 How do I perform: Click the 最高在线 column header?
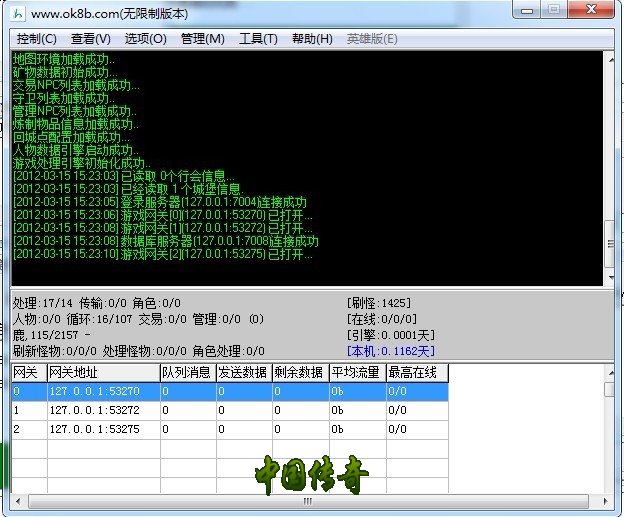click(416, 373)
